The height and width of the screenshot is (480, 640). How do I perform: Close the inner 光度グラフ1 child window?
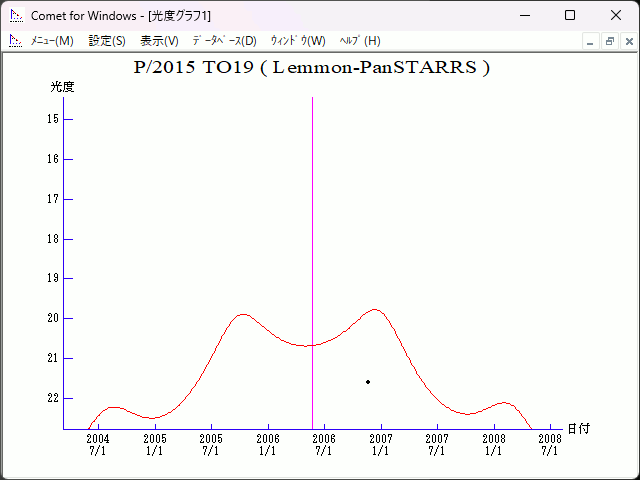pyautogui.click(x=627, y=41)
